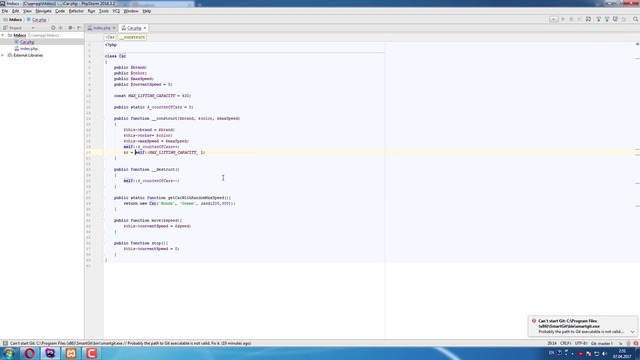Click VCS commit changes icon
This screenshot has height=360, width=640.
607,19
